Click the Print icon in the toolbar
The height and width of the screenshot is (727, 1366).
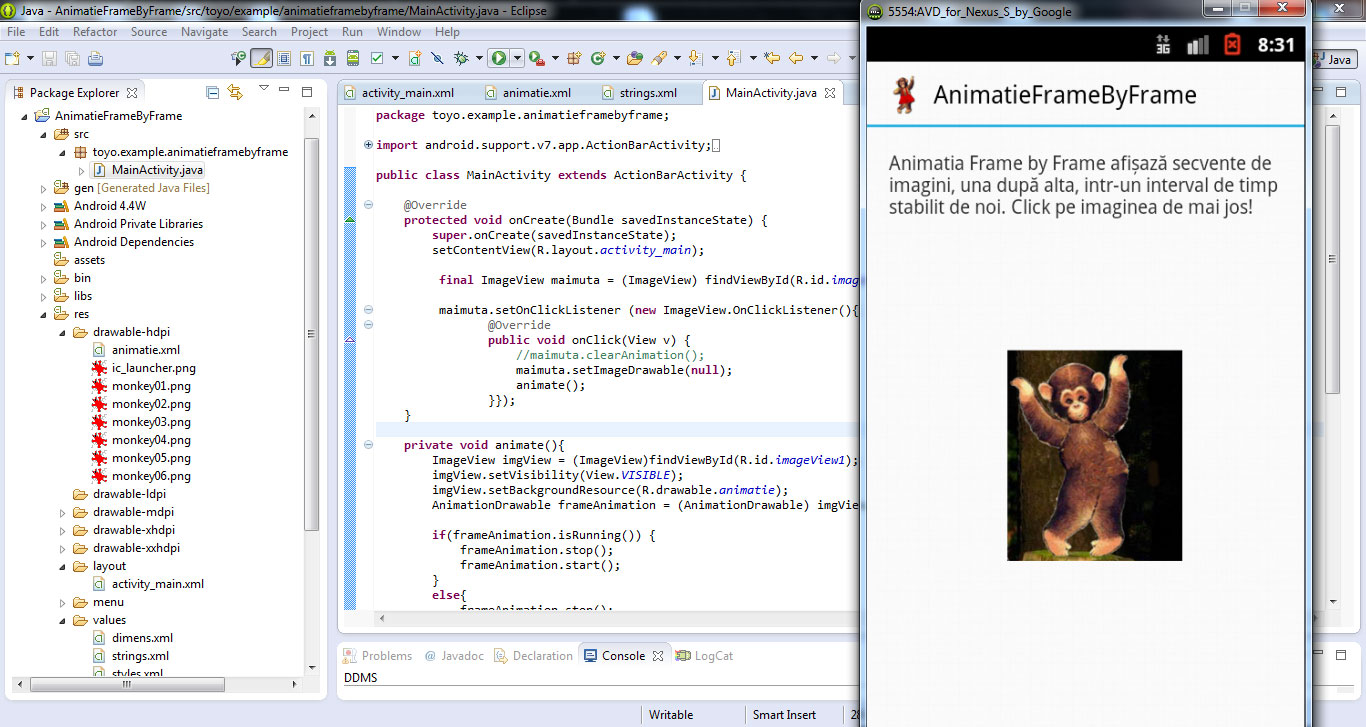[94, 59]
